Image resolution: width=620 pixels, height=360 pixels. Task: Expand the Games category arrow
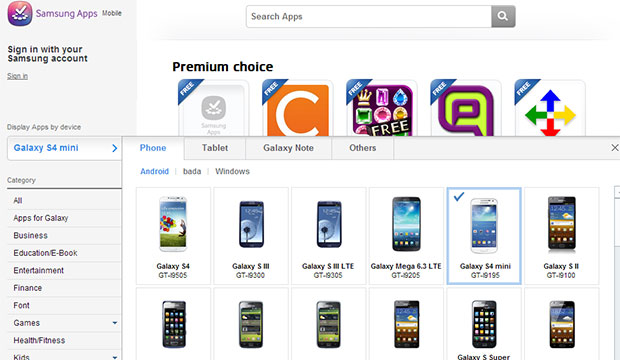(115, 323)
